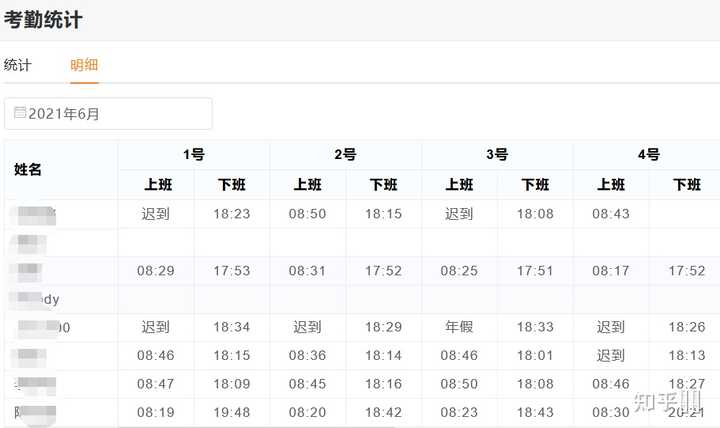This screenshot has height=428, width=720.
Task: Click the calendar icon in date picker
Action: pyautogui.click(x=20, y=113)
